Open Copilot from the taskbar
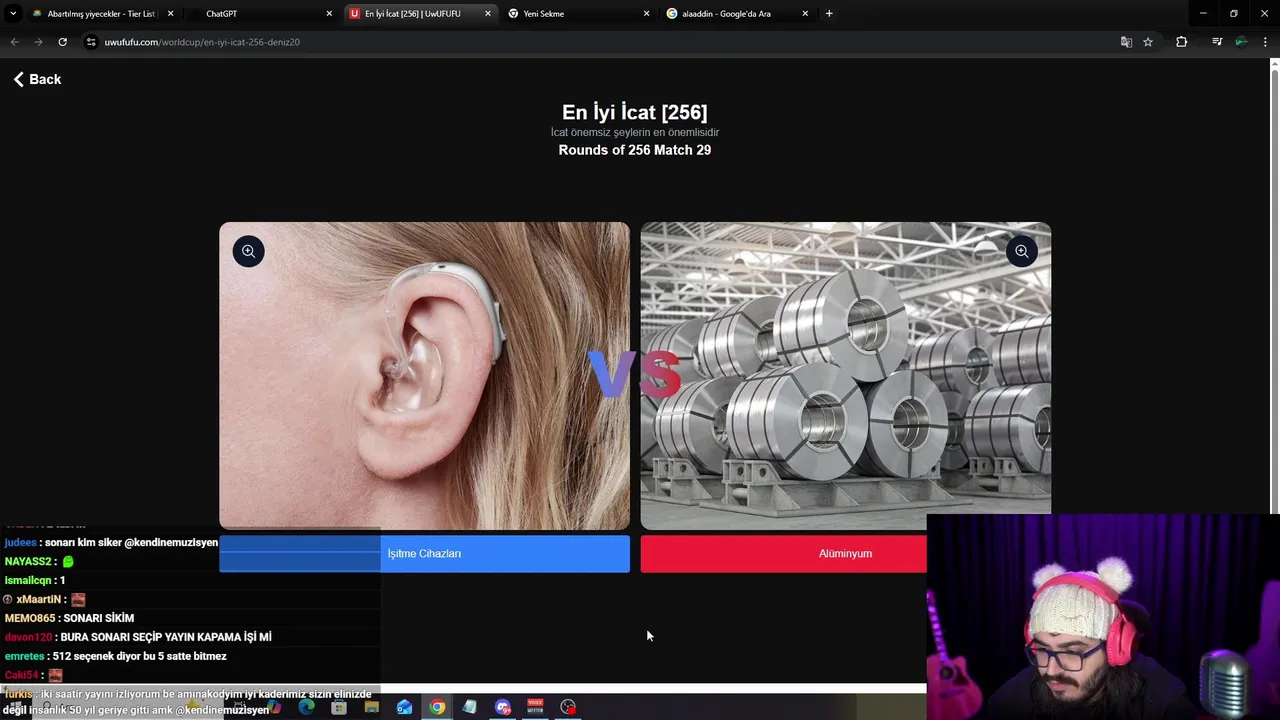Screen dimensions: 1280x720 pos(274,707)
